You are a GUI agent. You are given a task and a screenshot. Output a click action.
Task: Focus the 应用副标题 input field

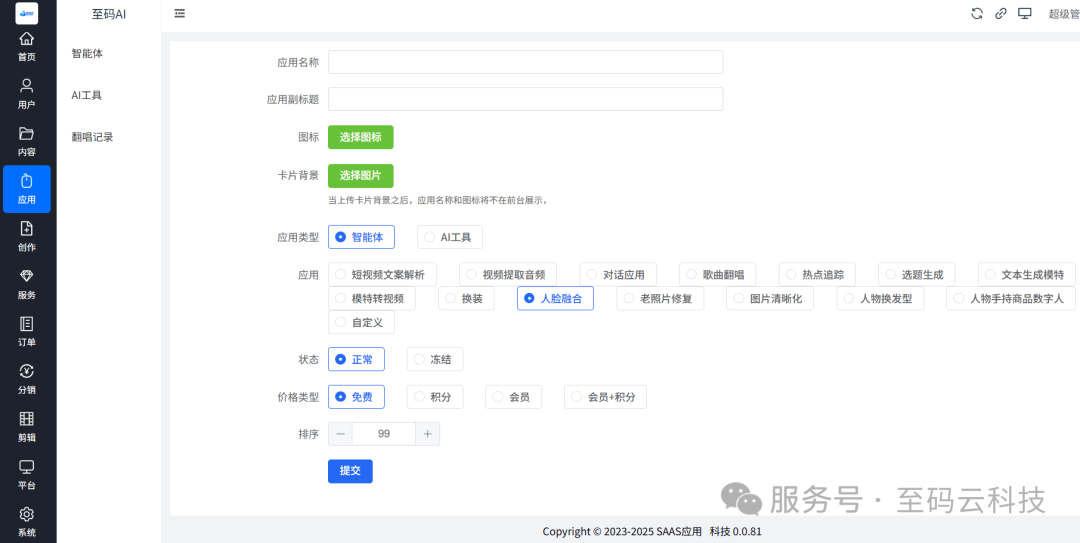click(526, 99)
